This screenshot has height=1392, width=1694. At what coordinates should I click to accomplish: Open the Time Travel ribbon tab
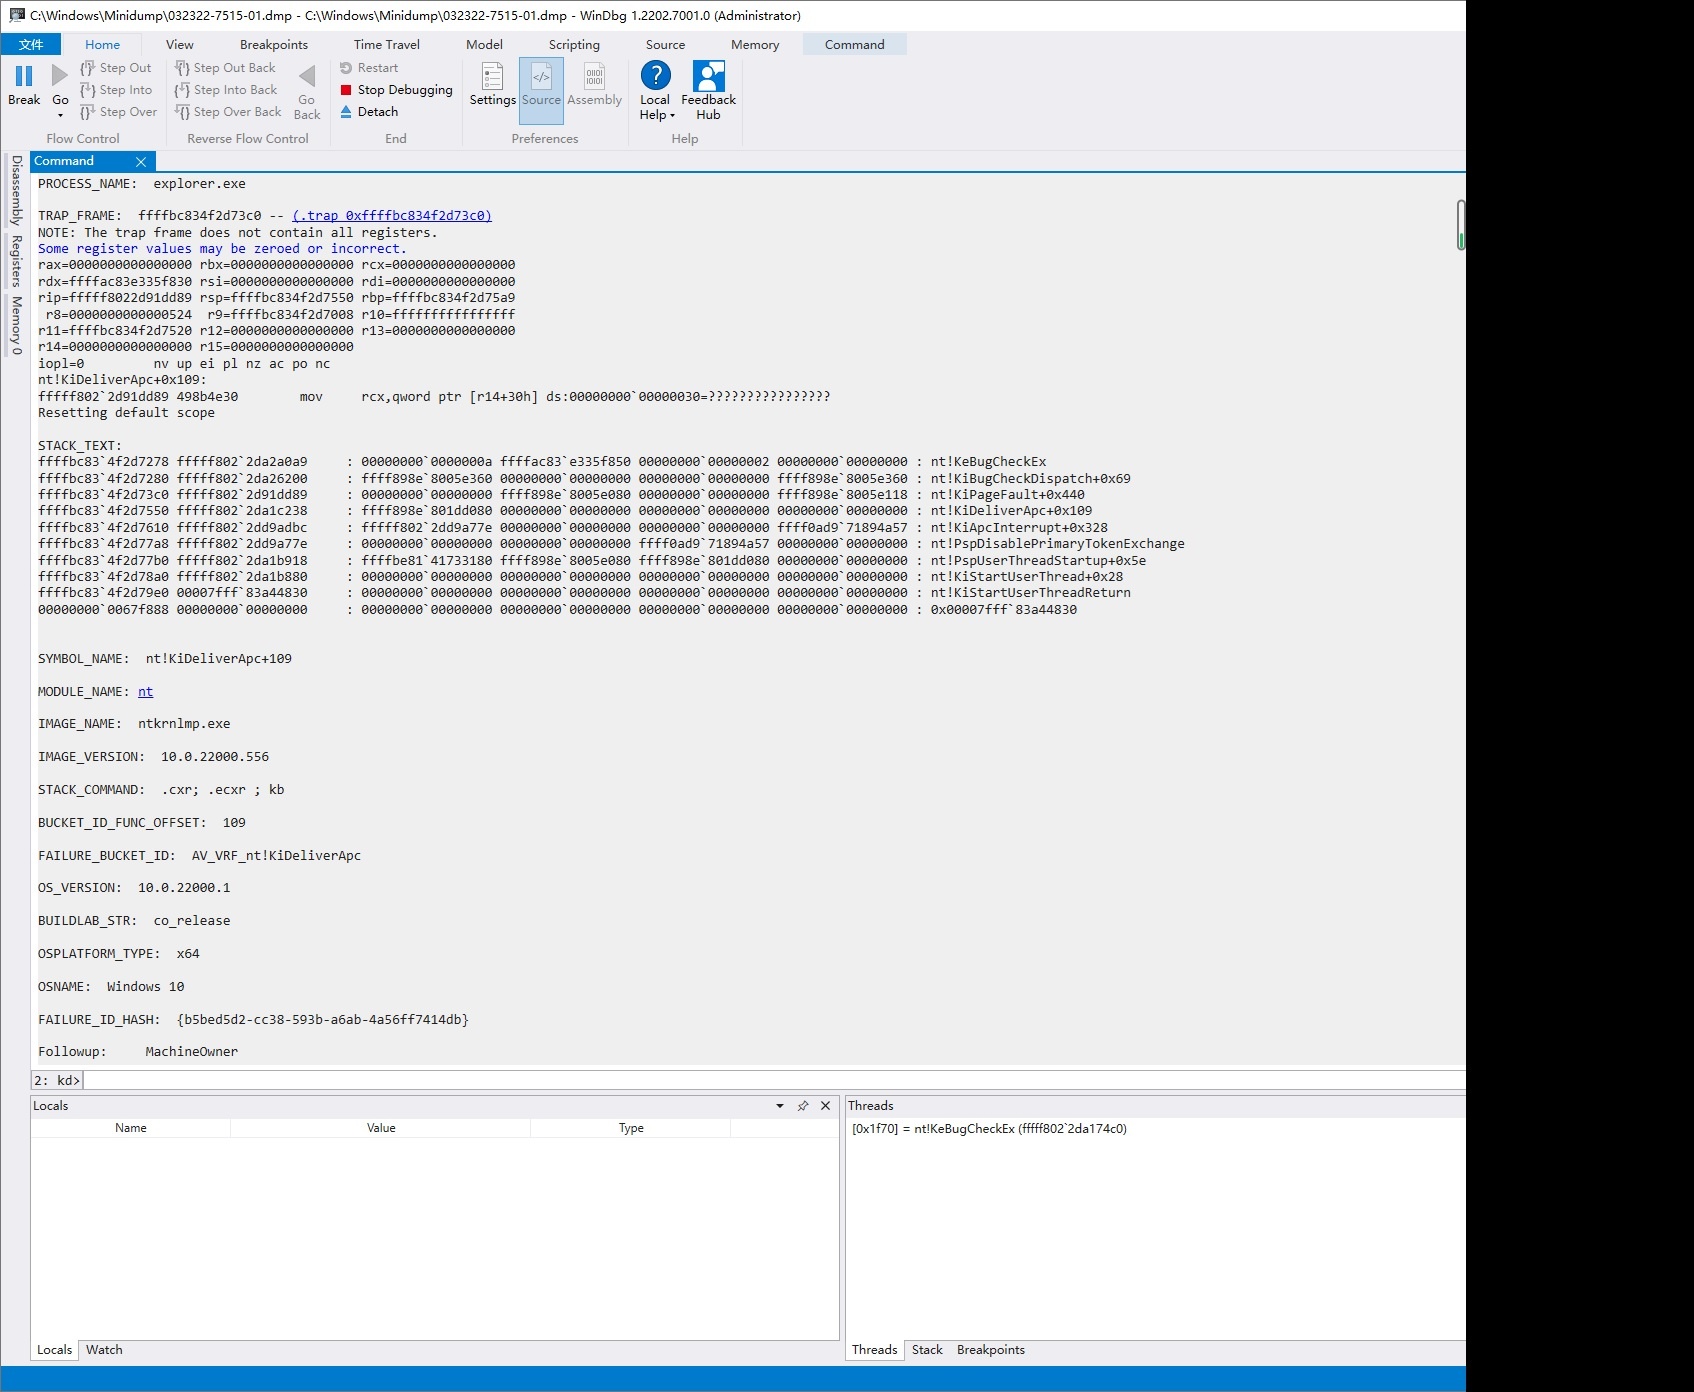tap(387, 45)
